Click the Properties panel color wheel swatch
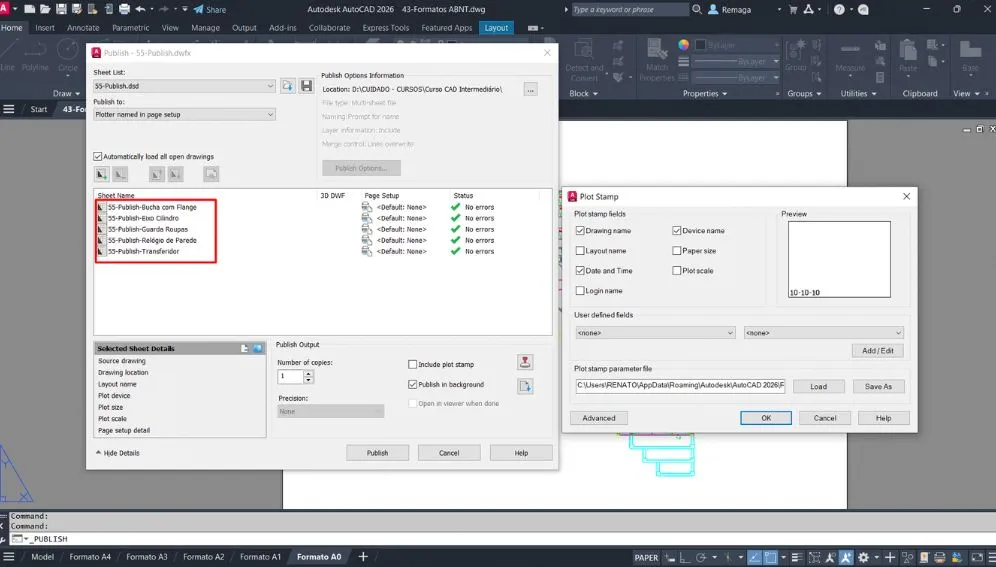Image resolution: width=996 pixels, height=567 pixels. coord(684,45)
